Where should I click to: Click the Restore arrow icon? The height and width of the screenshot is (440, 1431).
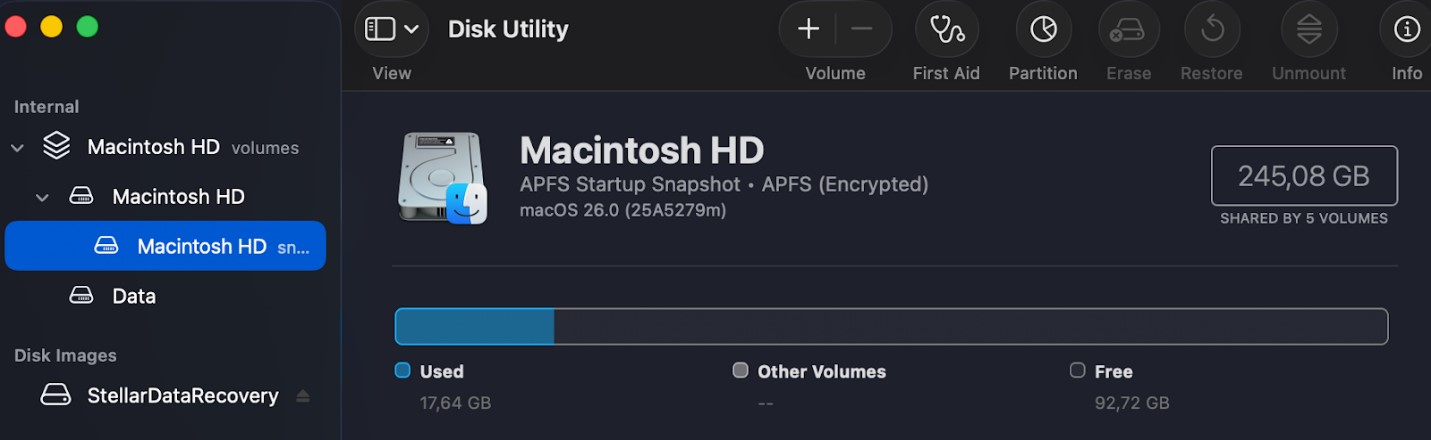[1212, 29]
